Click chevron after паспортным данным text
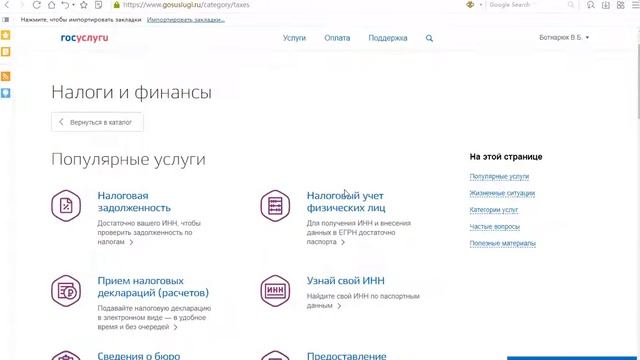This screenshot has width=640, height=360. coord(339,306)
